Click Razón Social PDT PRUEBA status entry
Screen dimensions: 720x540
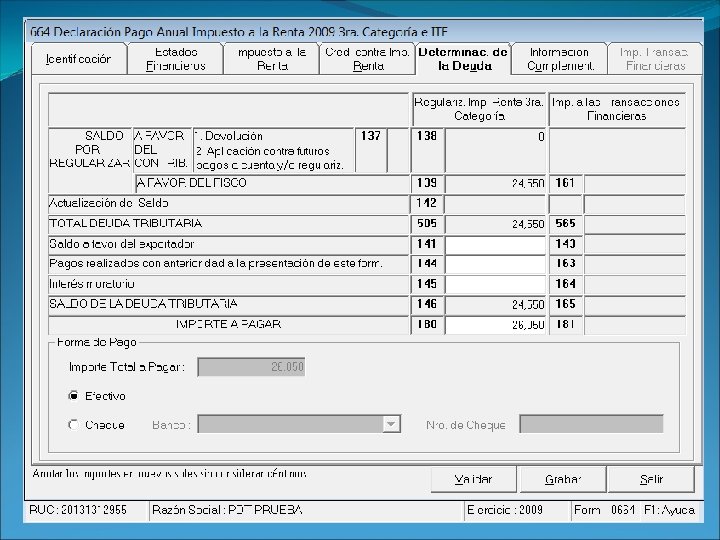227,510
